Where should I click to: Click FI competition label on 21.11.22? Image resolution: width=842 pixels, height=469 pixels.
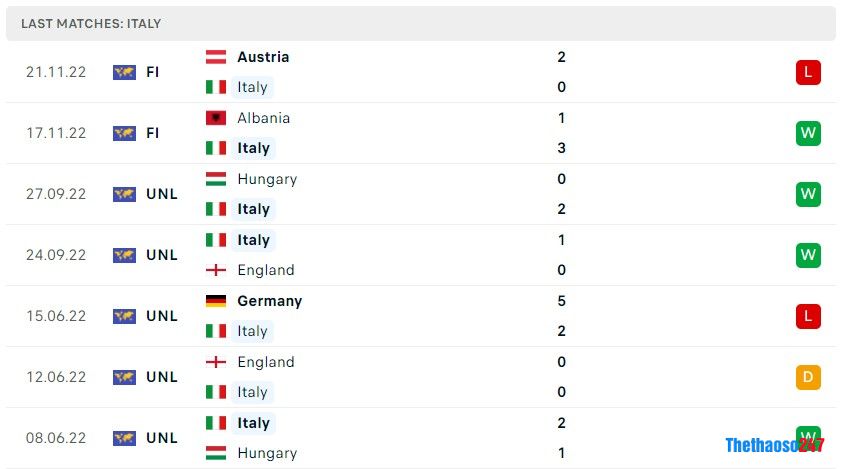coord(152,72)
